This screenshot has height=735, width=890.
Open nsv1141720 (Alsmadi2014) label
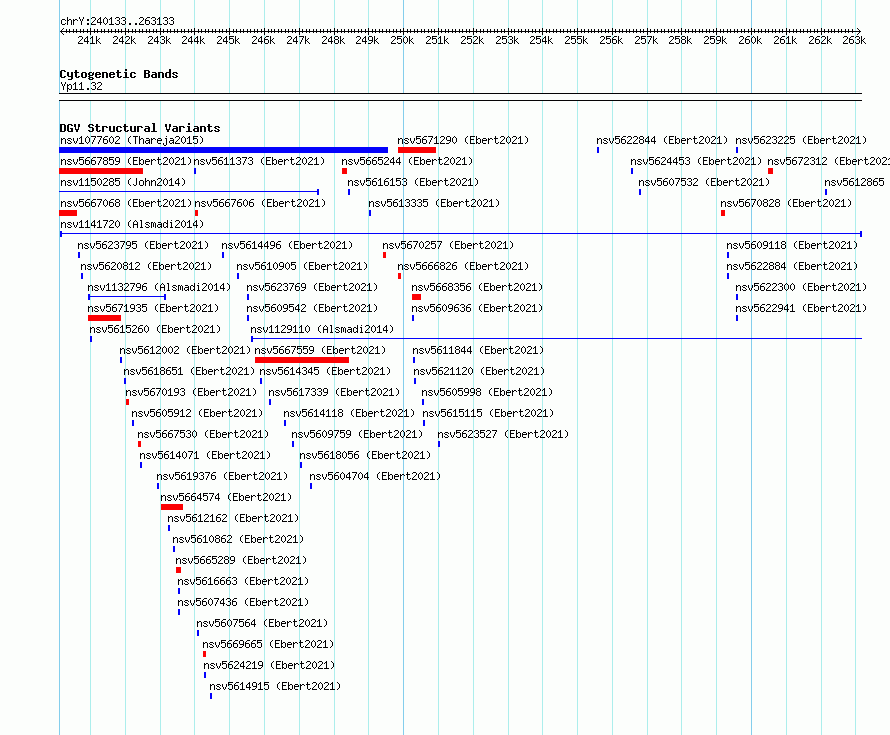coord(132,224)
